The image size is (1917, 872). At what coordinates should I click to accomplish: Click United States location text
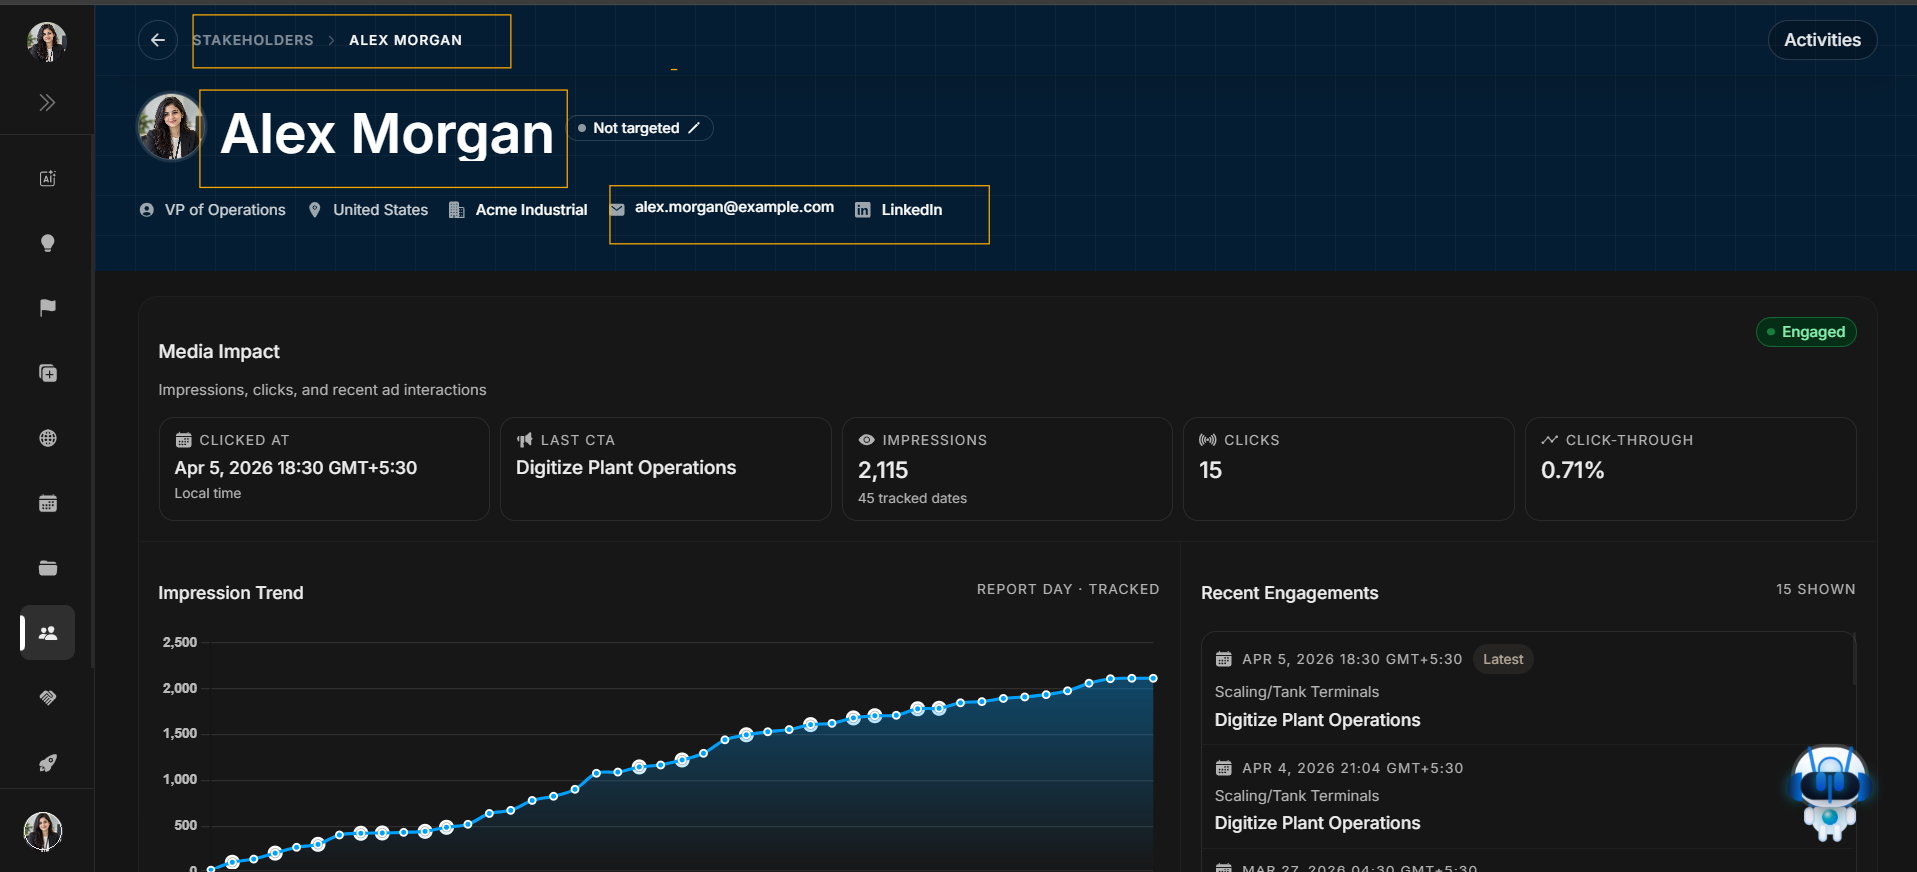pyautogui.click(x=380, y=210)
